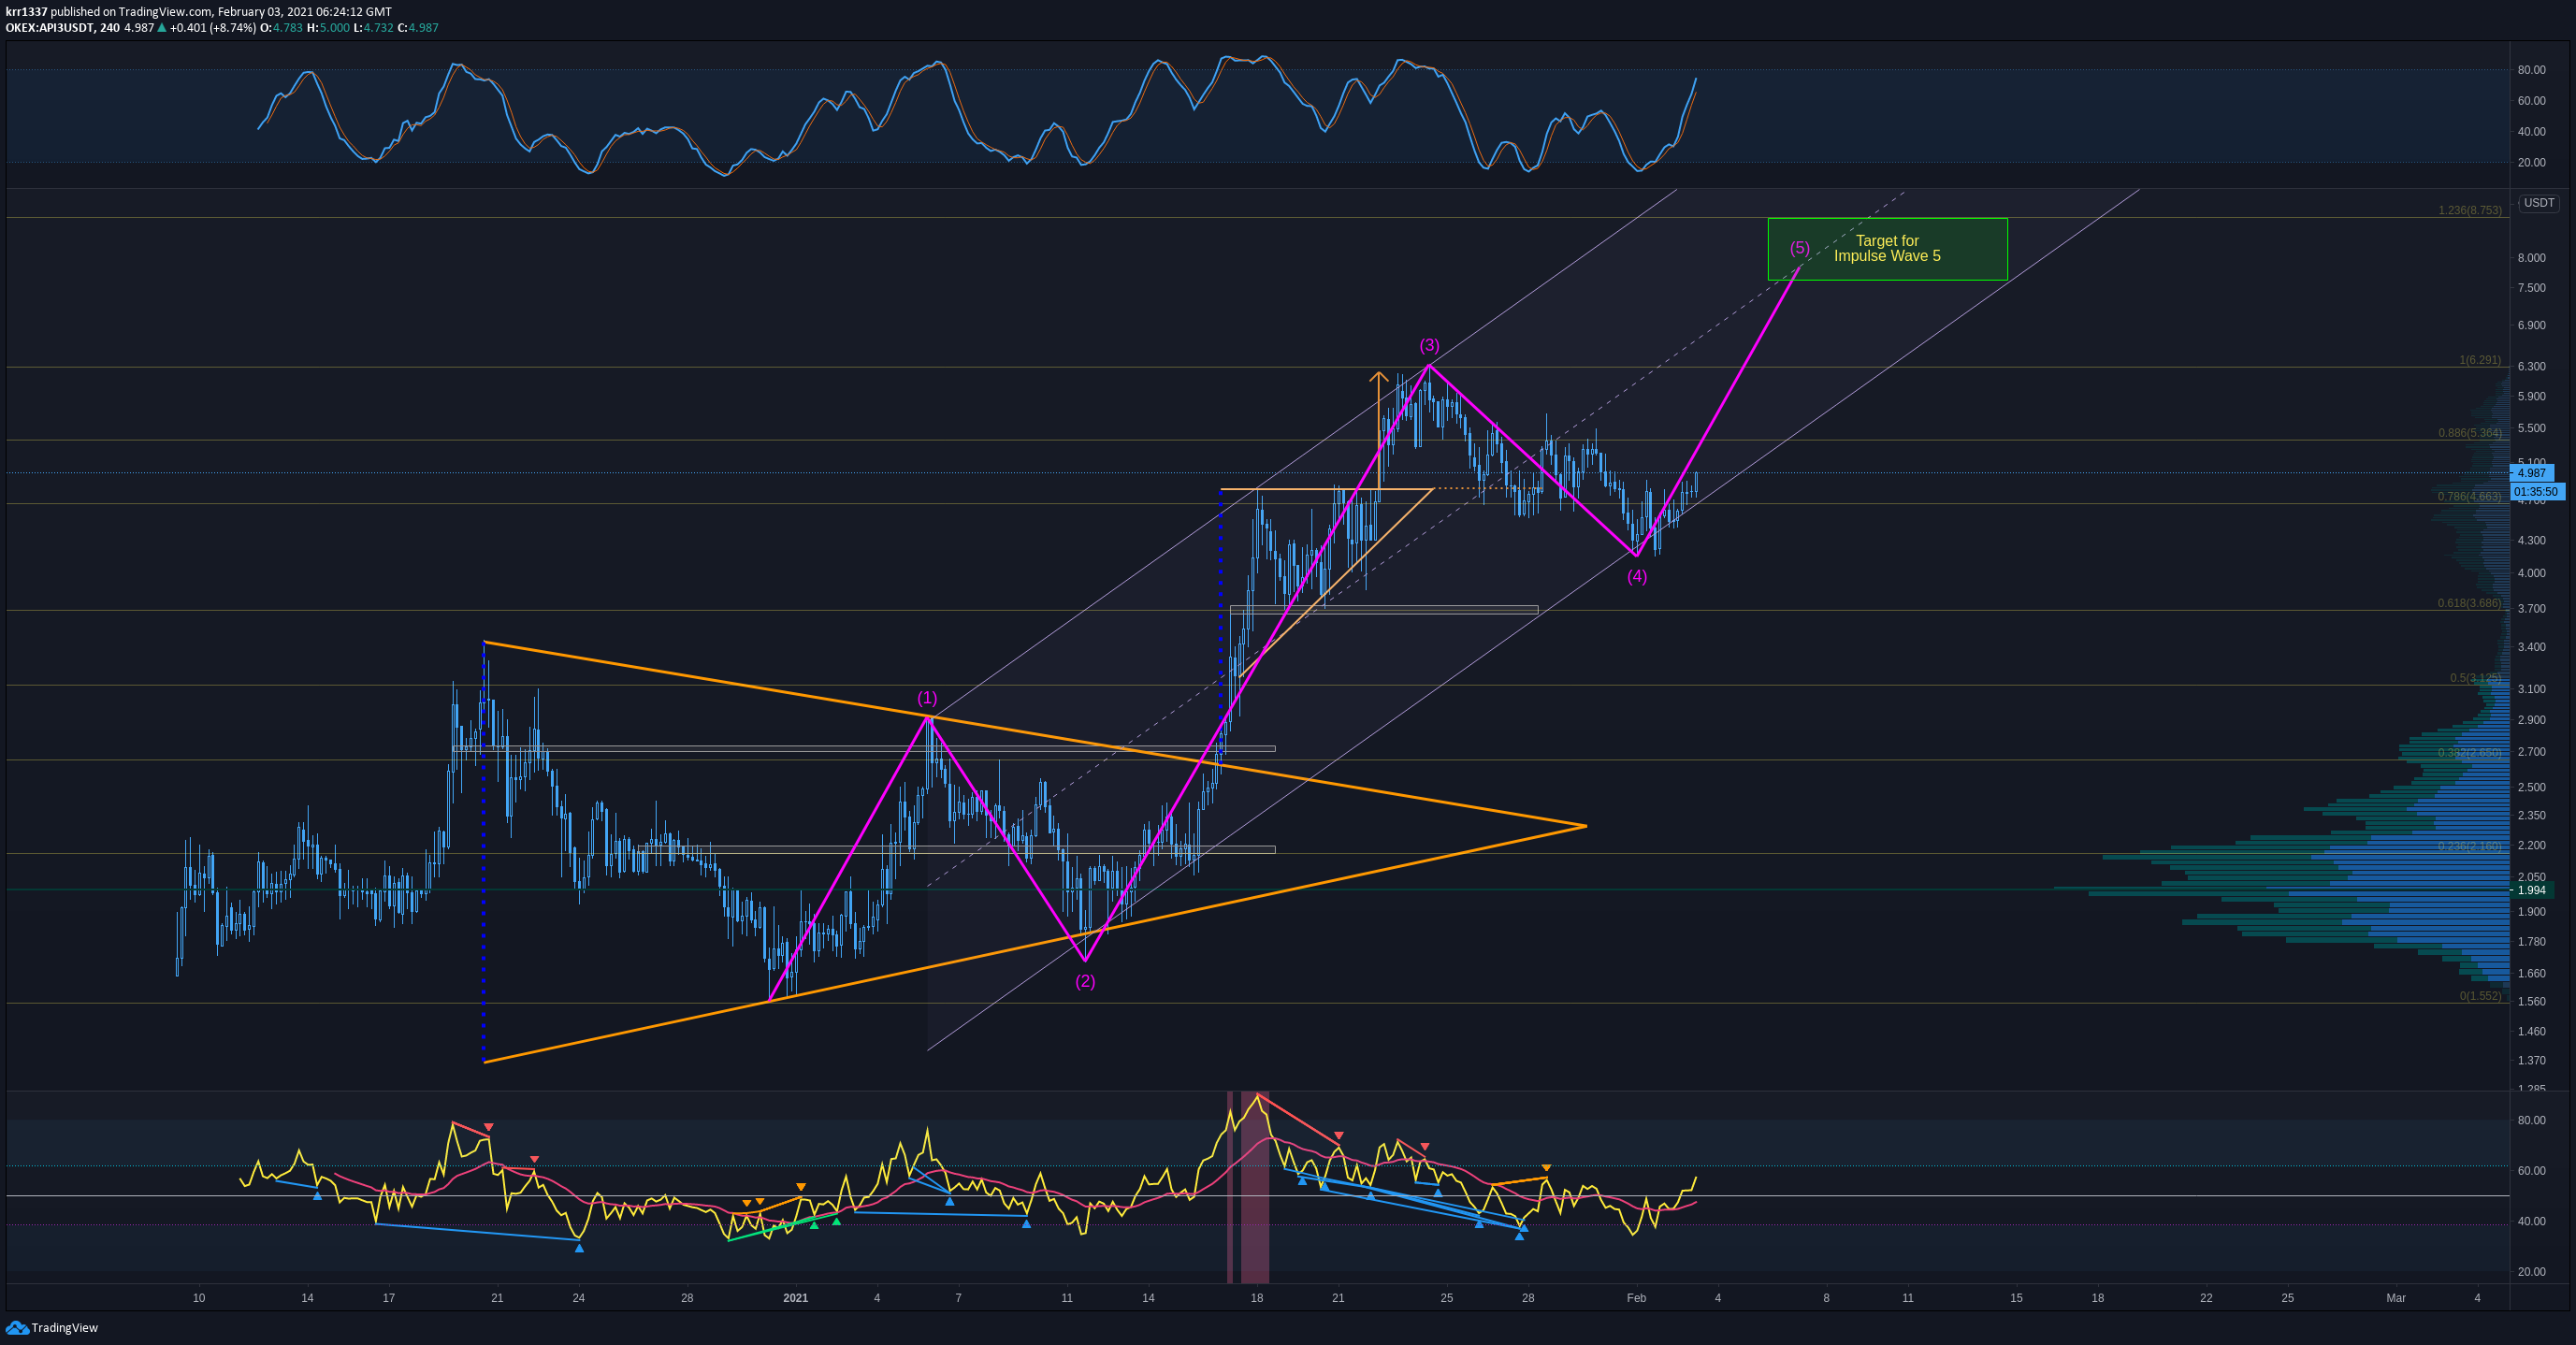Click the Fibonacci level label 0(1.552)
The image size is (2576, 1345).
click(2480, 996)
